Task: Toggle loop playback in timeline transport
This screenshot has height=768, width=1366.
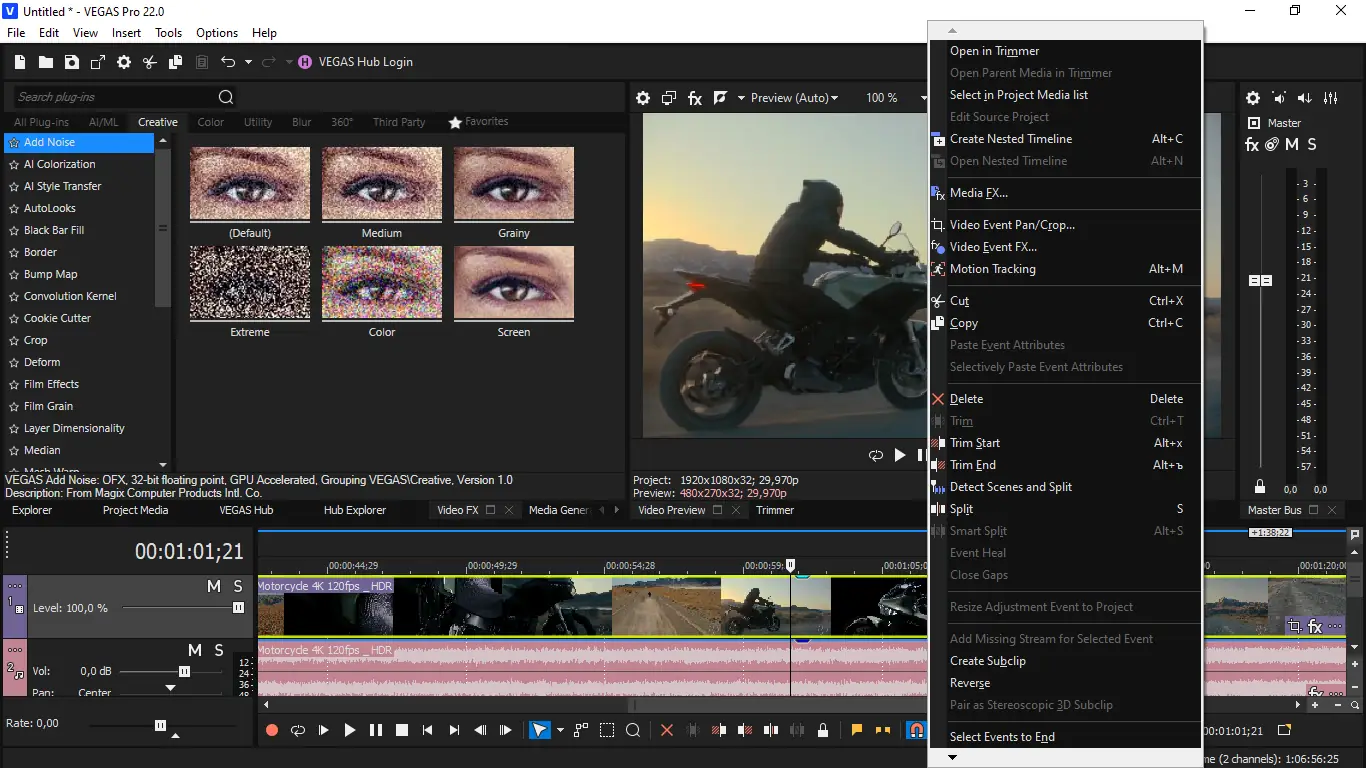Action: pyautogui.click(x=297, y=731)
